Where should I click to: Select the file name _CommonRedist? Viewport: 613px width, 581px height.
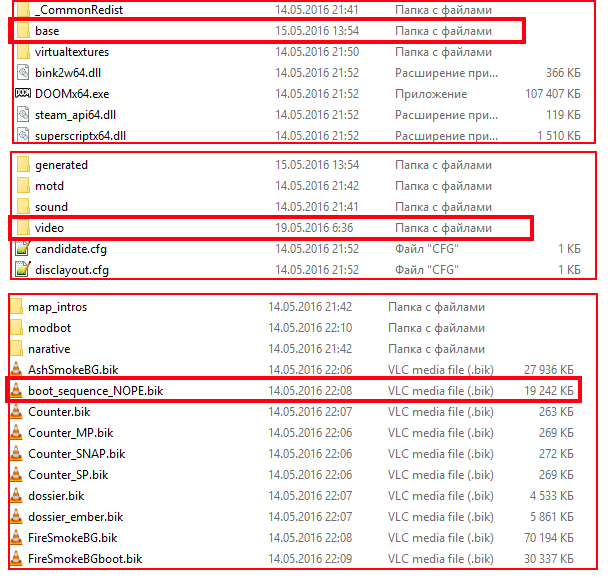point(79,10)
